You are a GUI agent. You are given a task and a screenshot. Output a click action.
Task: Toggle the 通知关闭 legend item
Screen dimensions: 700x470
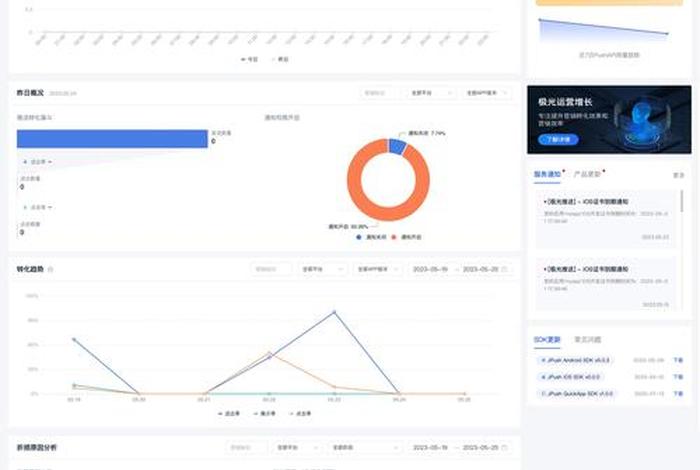coord(369,237)
